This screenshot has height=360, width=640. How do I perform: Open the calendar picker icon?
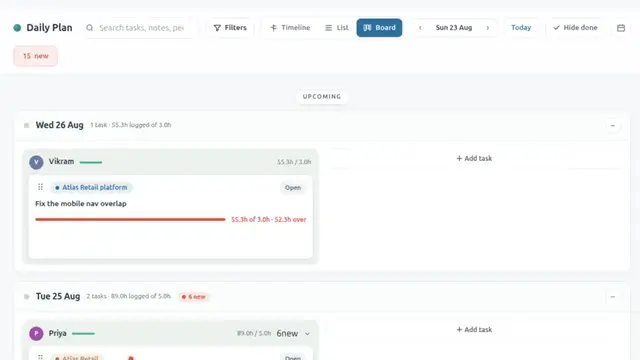621,28
